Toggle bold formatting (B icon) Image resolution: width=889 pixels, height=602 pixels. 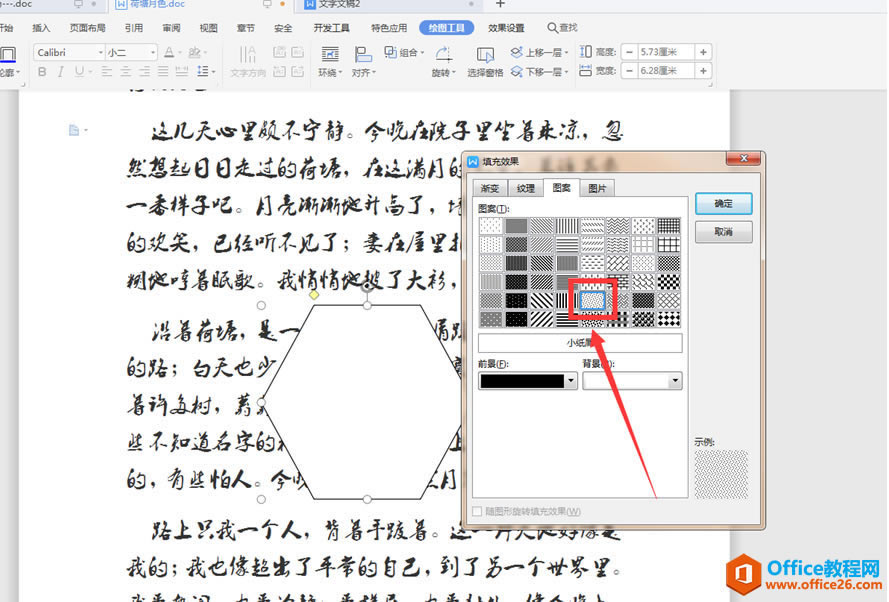click(x=42, y=72)
